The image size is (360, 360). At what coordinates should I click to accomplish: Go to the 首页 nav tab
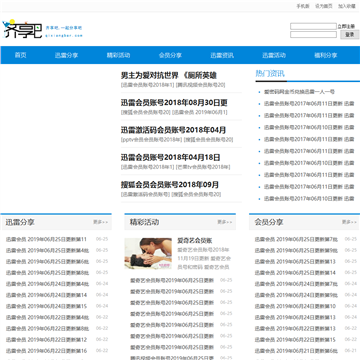(21, 55)
